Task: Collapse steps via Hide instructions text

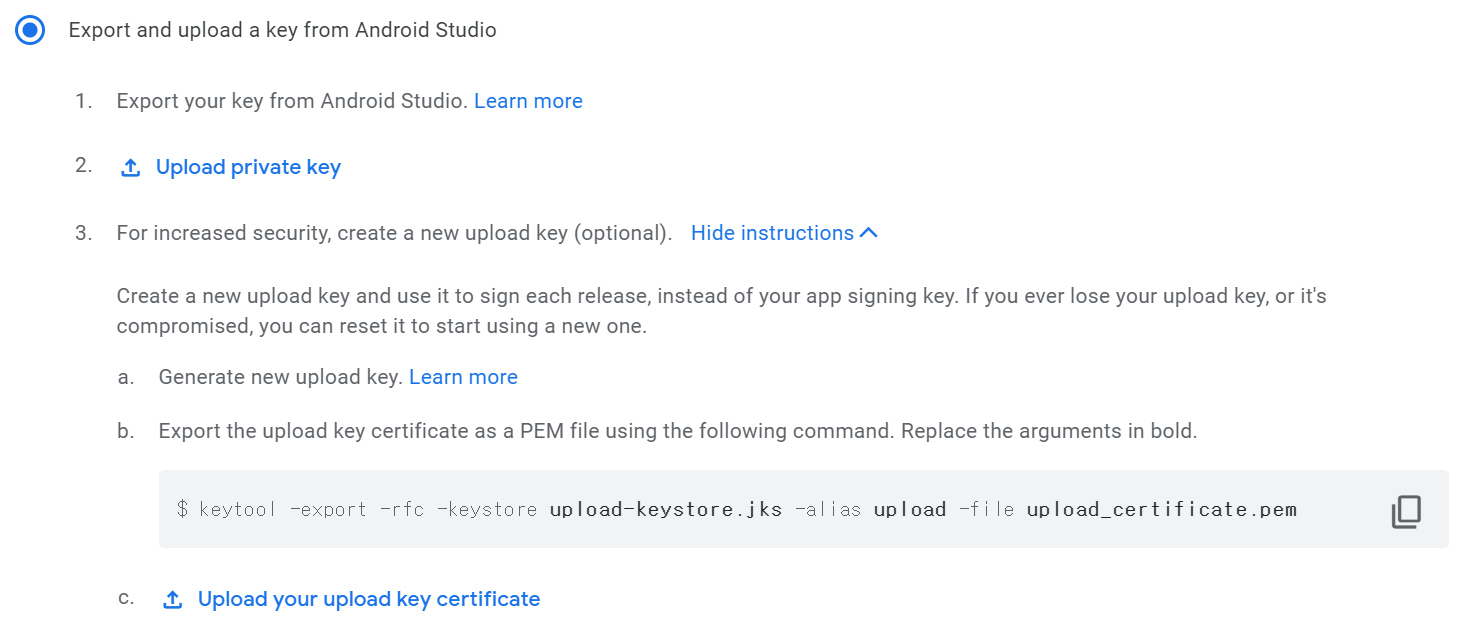Action: click(x=772, y=233)
